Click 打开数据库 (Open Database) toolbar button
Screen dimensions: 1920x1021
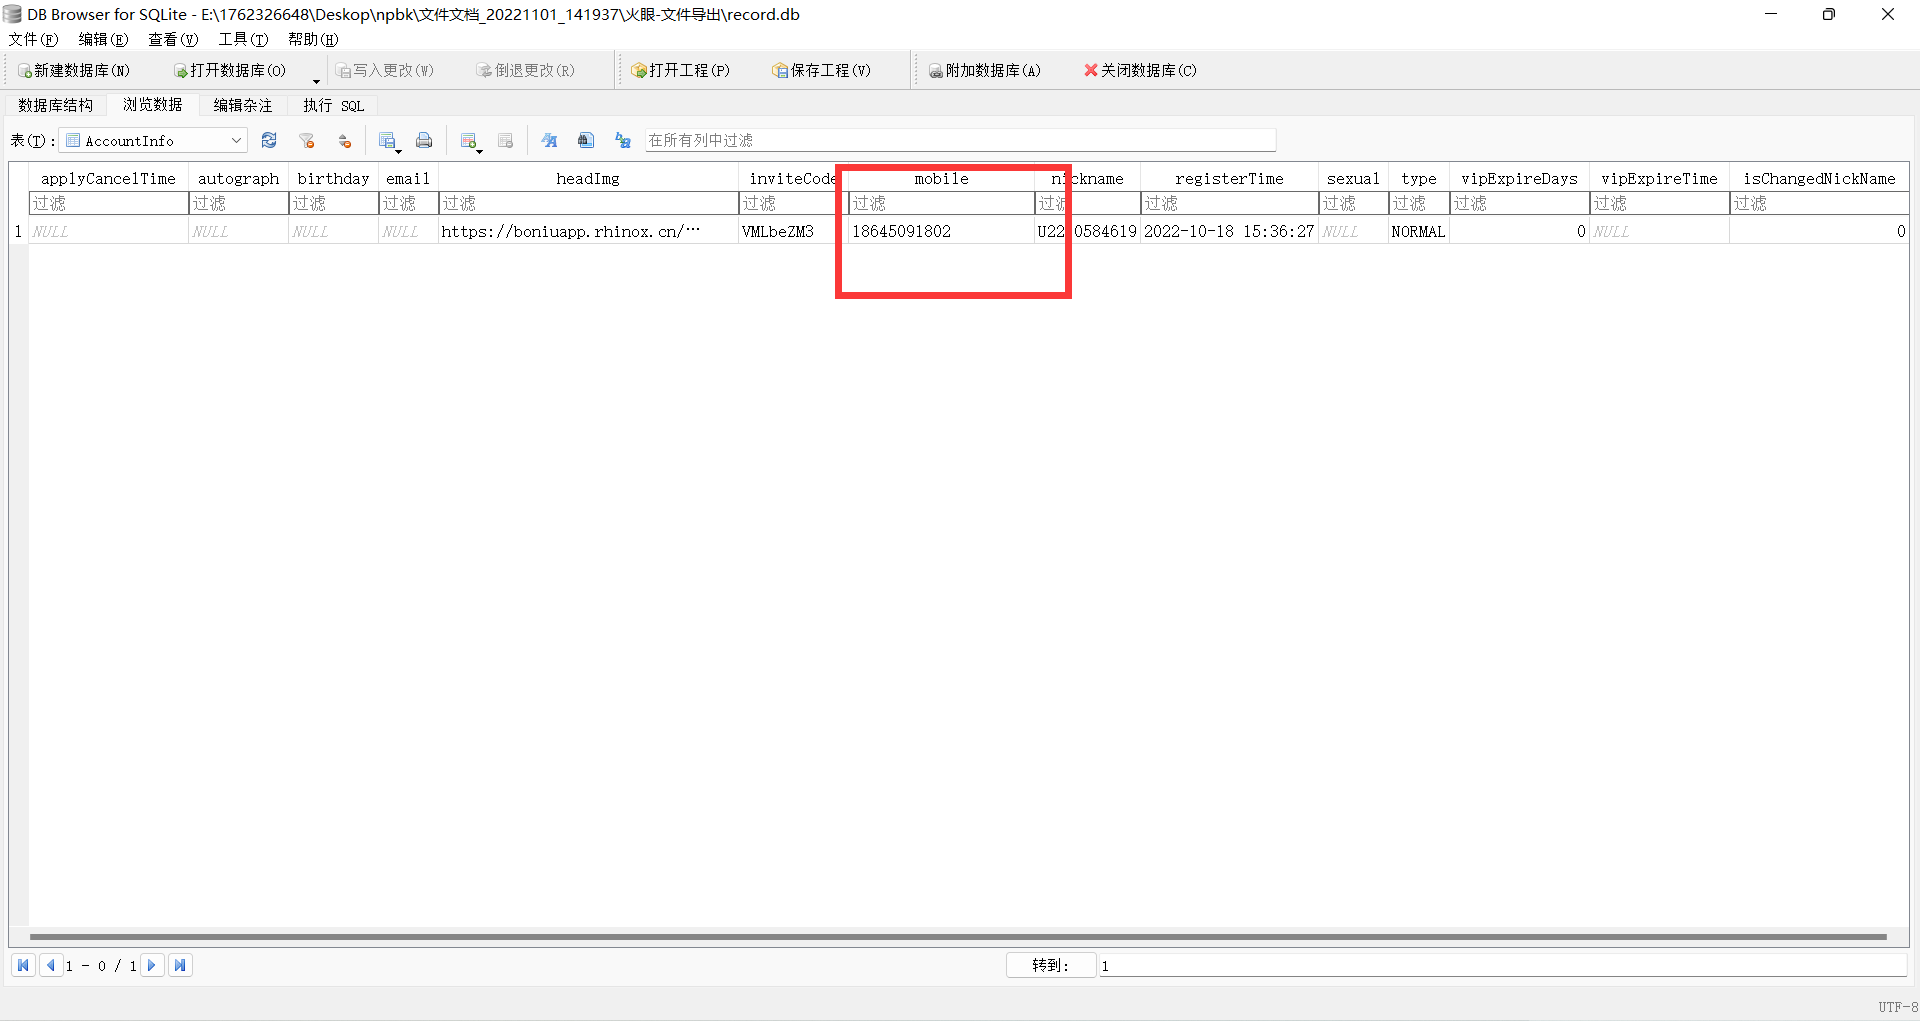(x=230, y=70)
